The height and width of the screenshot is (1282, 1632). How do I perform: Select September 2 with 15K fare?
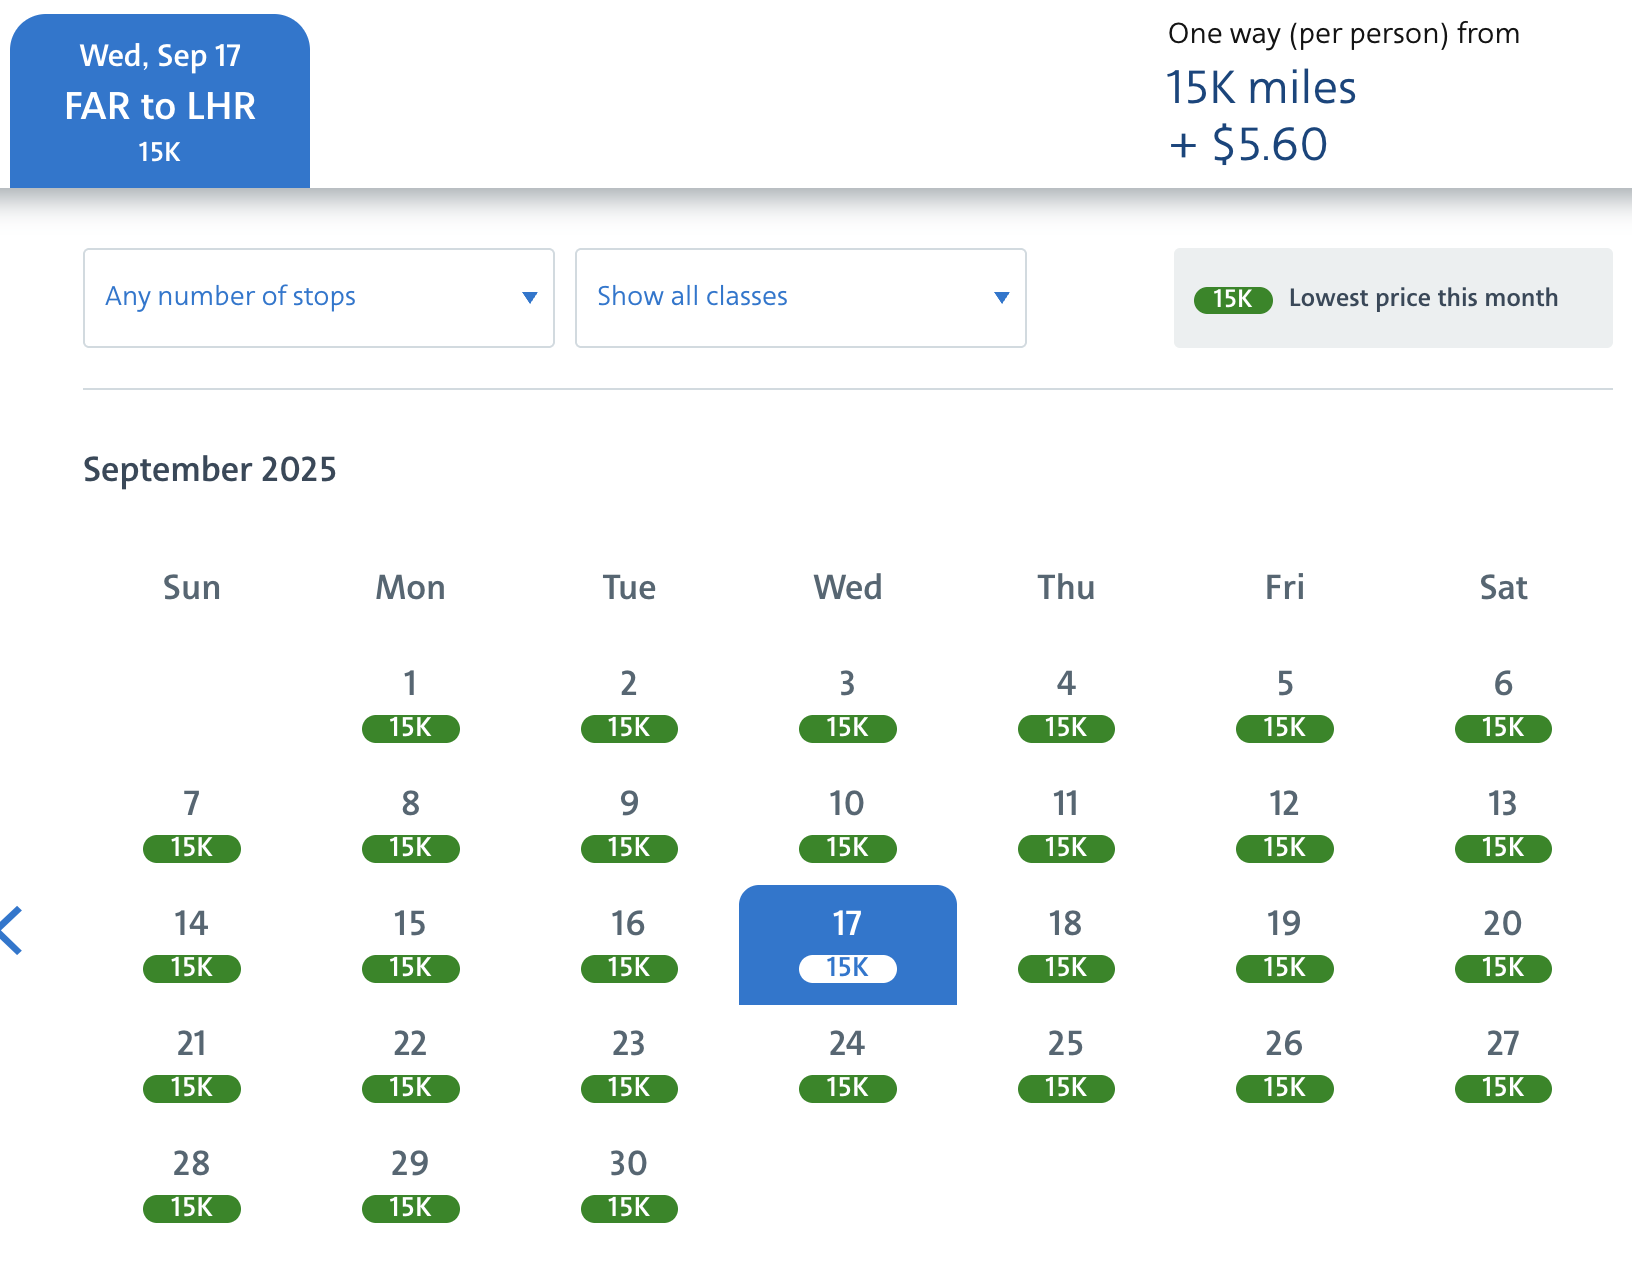(629, 705)
